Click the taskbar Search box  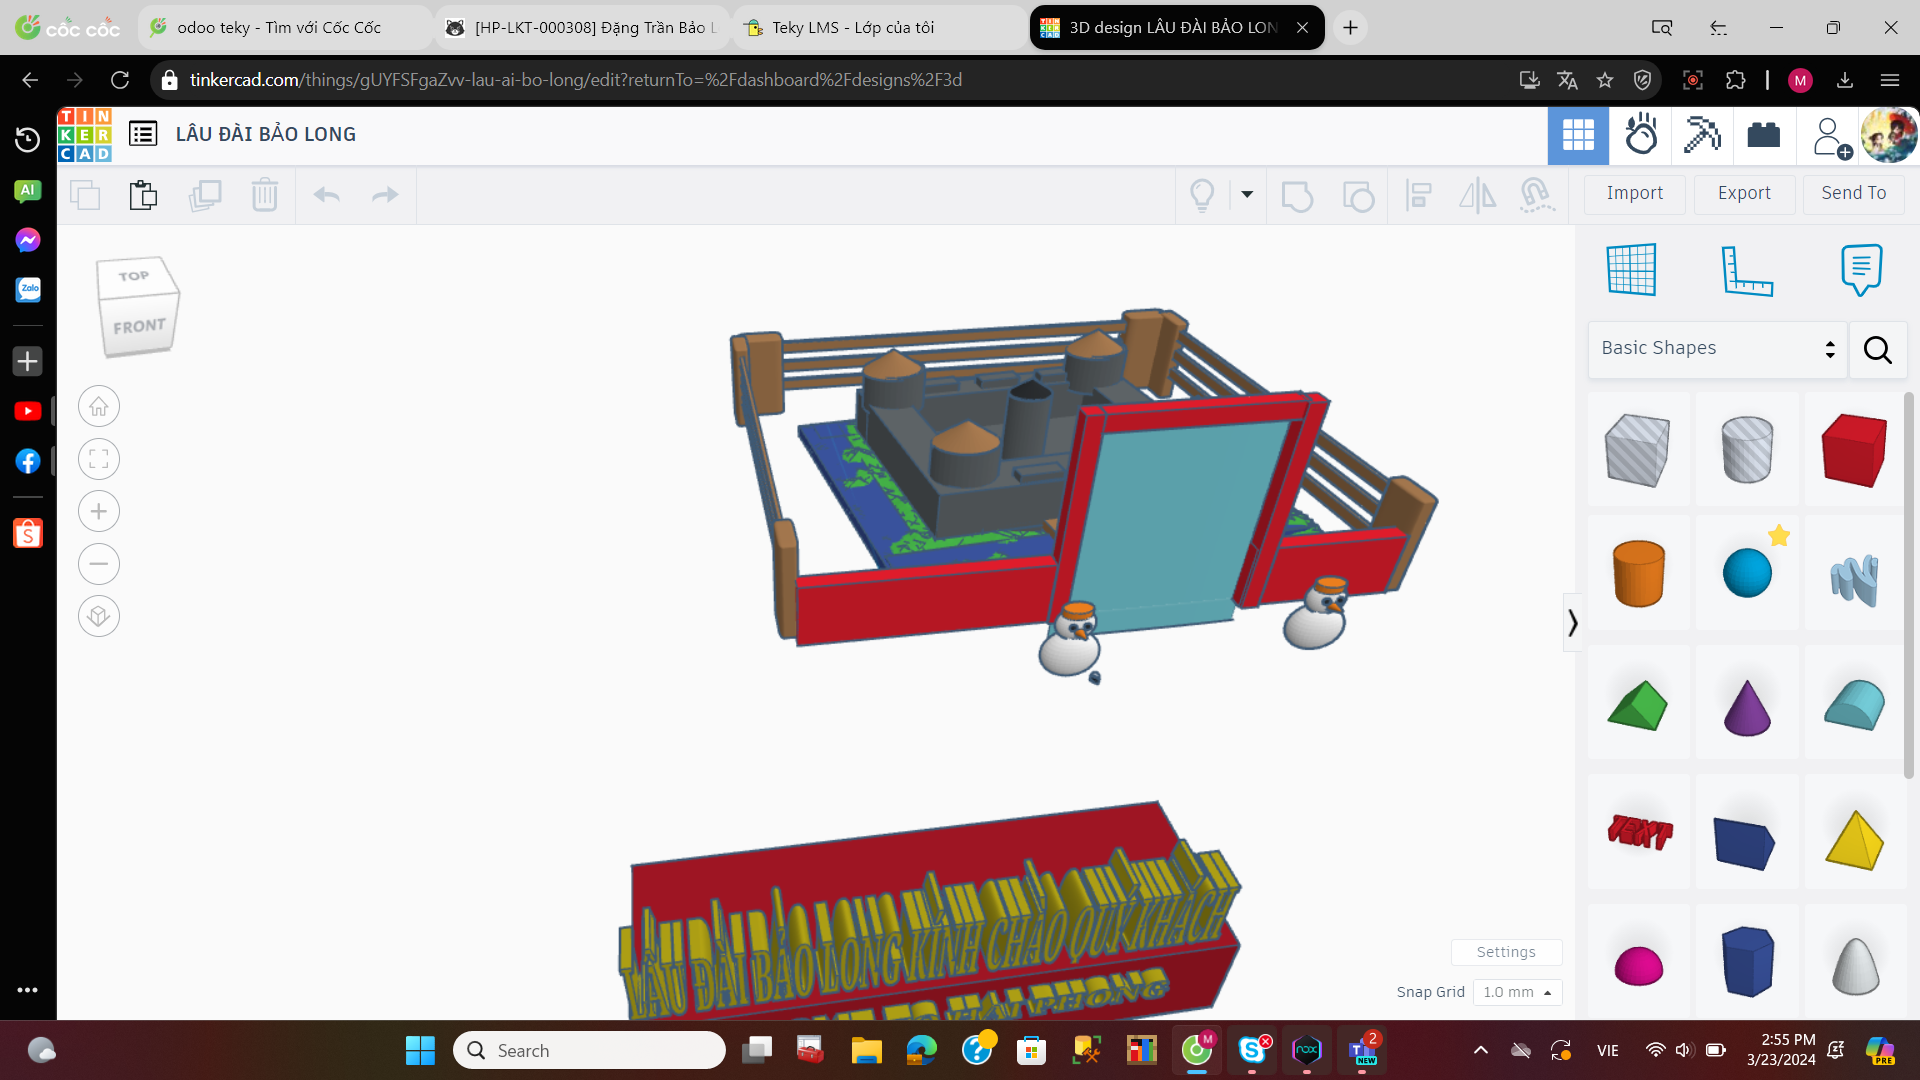(x=589, y=1050)
